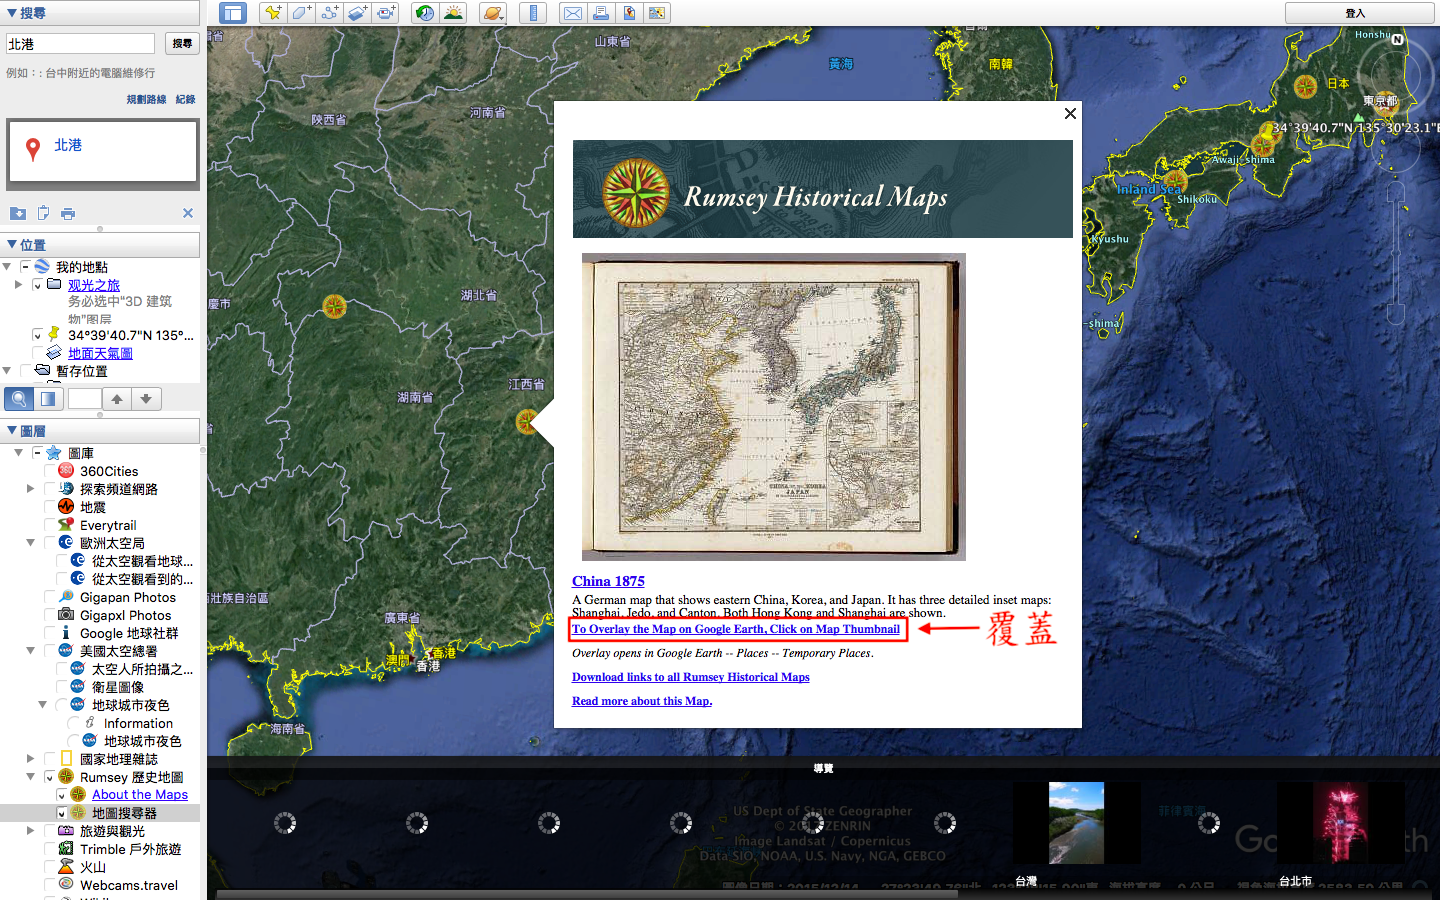This screenshot has width=1440, height=900.
Task: Open Read more about this Map
Action: tap(642, 701)
